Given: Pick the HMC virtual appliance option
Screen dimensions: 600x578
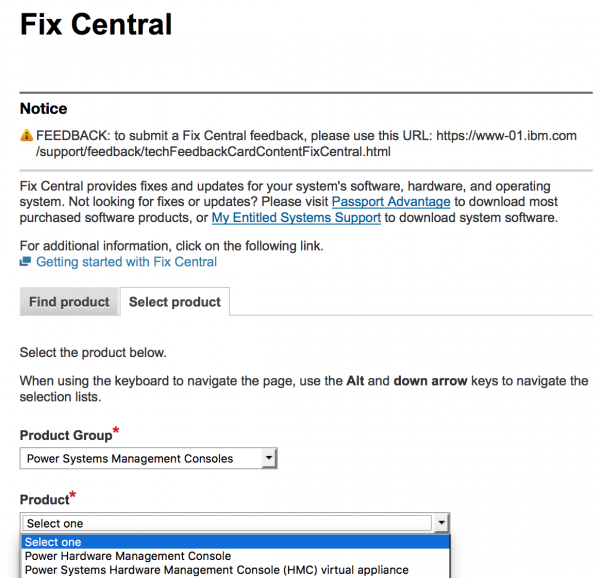Looking at the screenshot, I should tap(216, 570).
